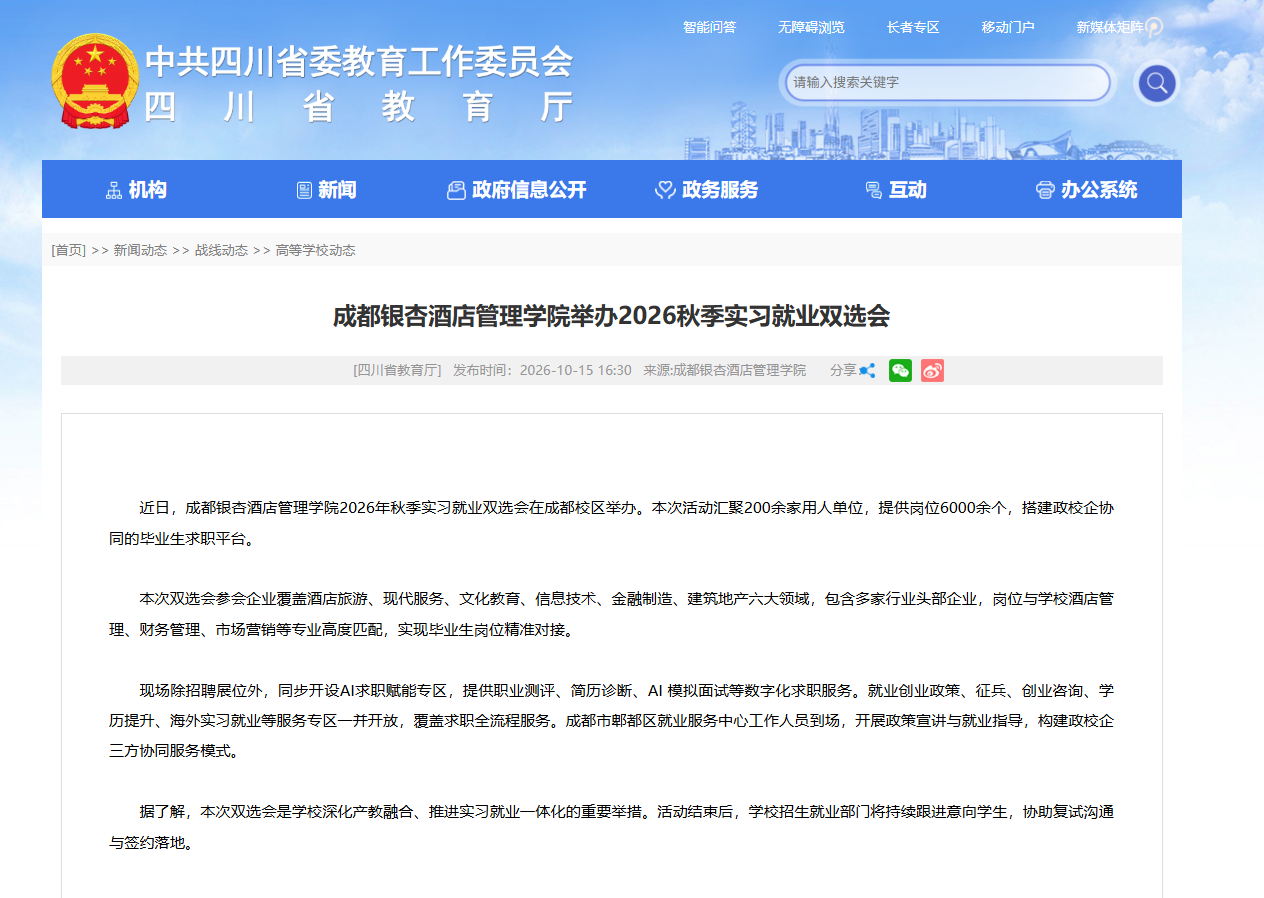Click the blue share nodes icon

click(867, 371)
